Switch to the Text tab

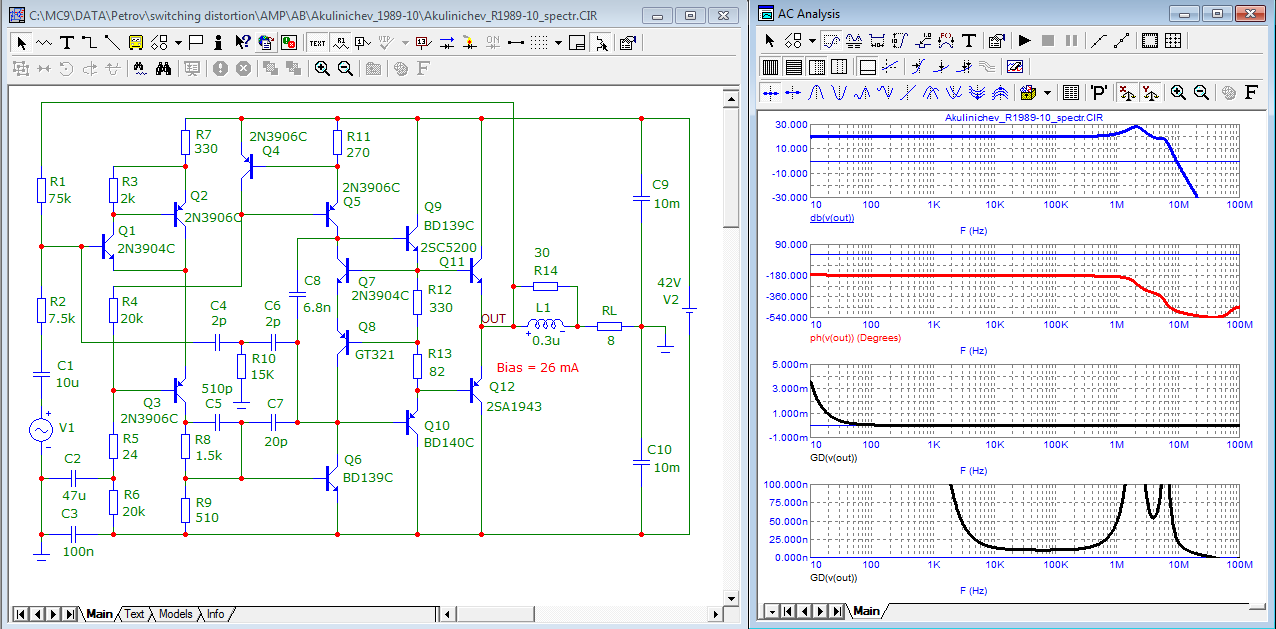pyautogui.click(x=134, y=614)
